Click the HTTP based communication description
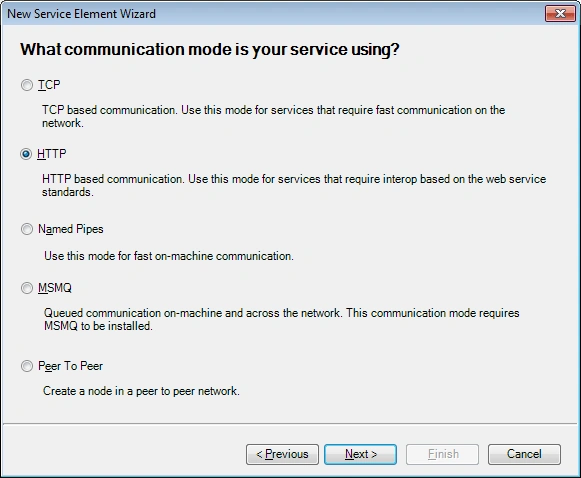This screenshot has width=581, height=478. [x=294, y=185]
